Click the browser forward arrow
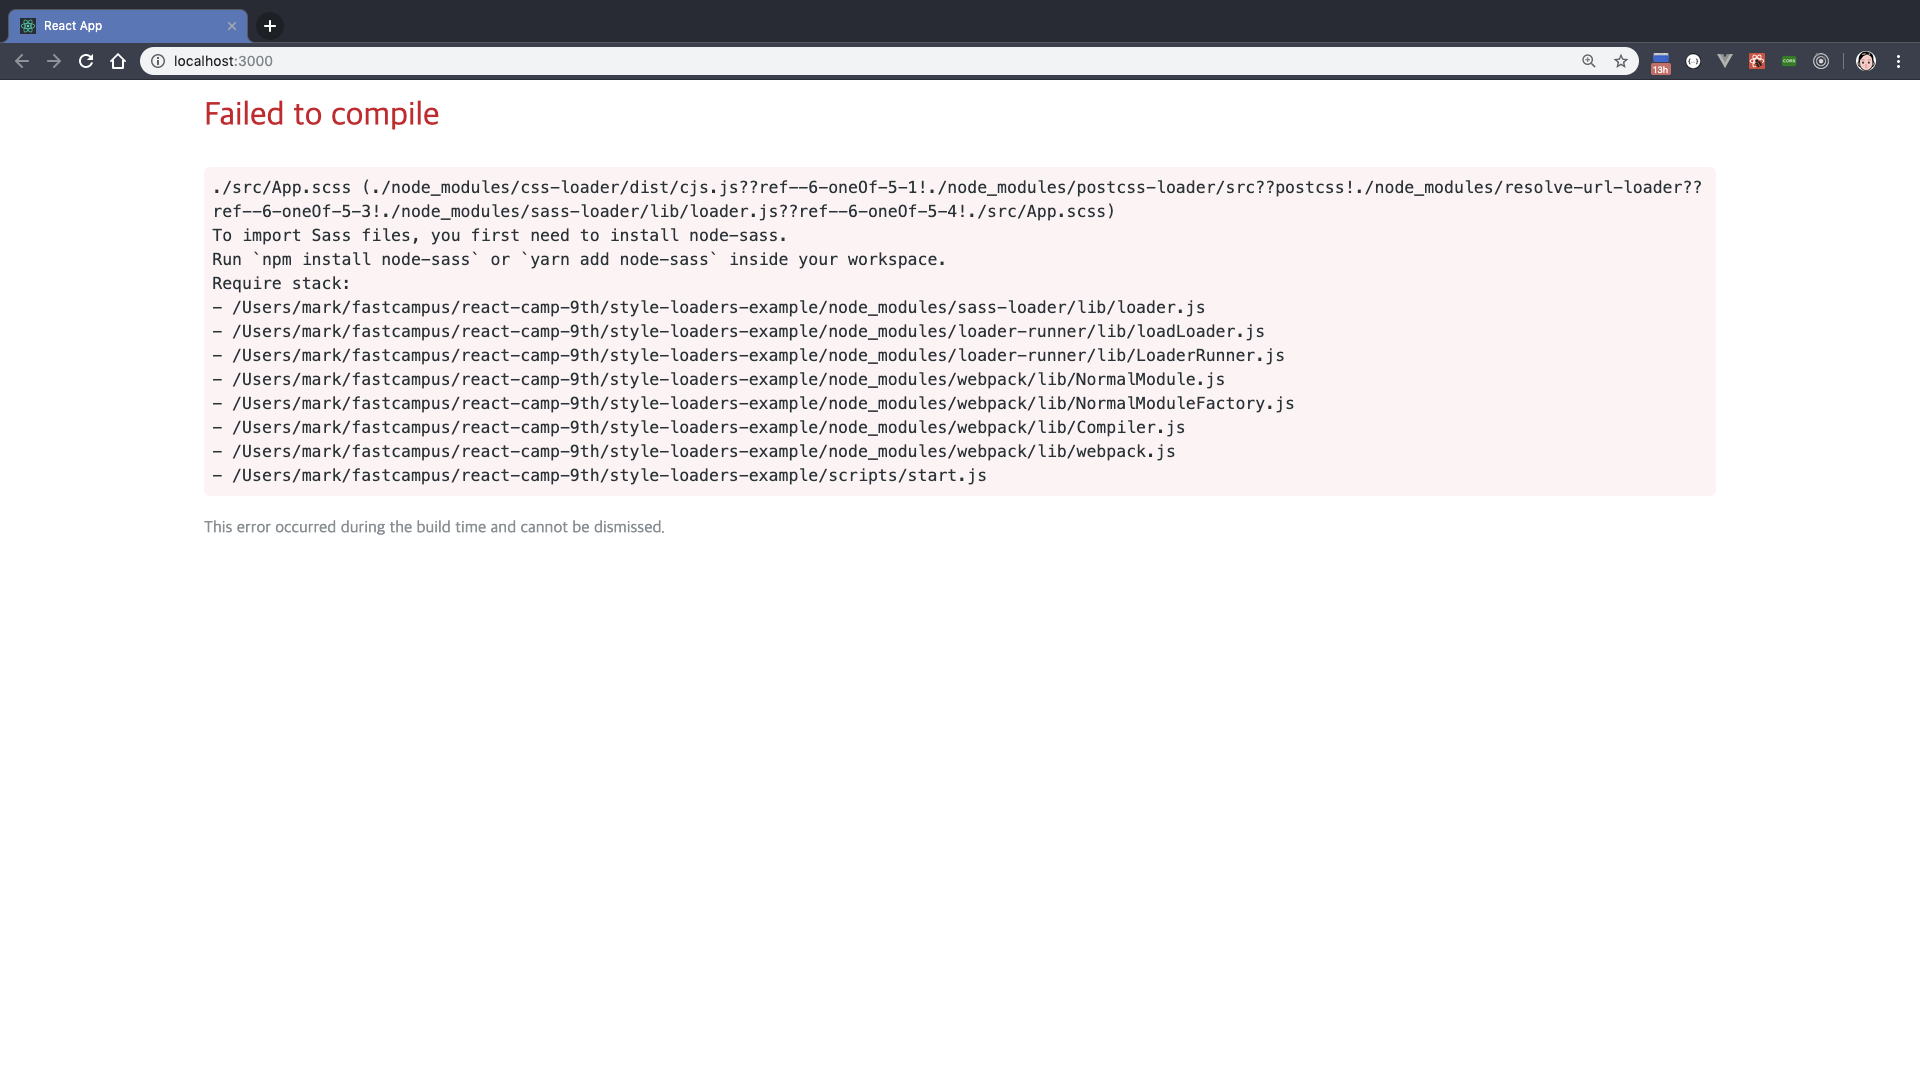 [x=54, y=61]
